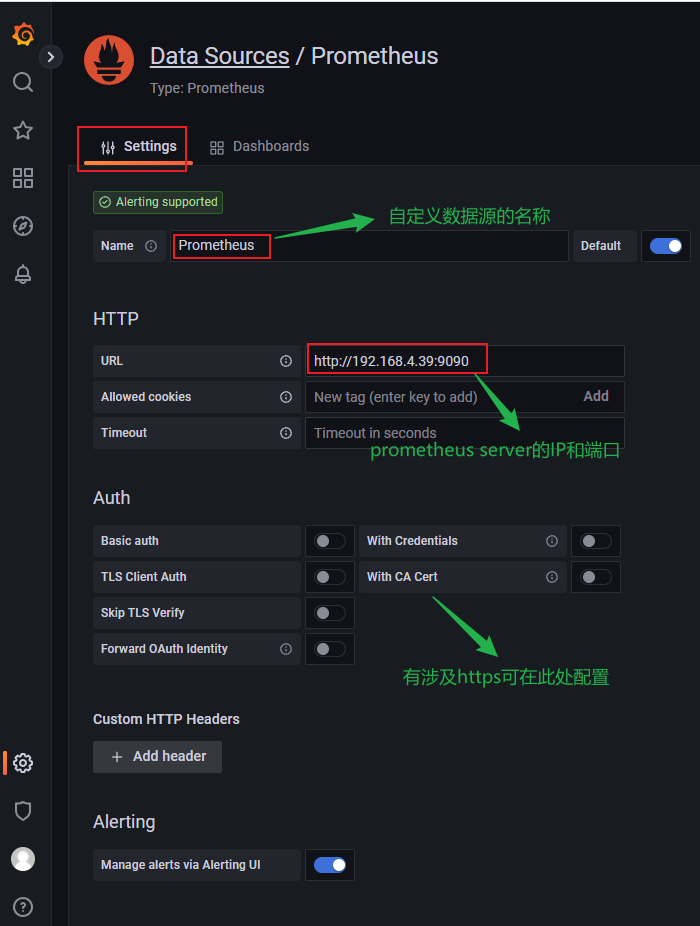
Task: Open Help question mark icon
Action: pos(23,907)
